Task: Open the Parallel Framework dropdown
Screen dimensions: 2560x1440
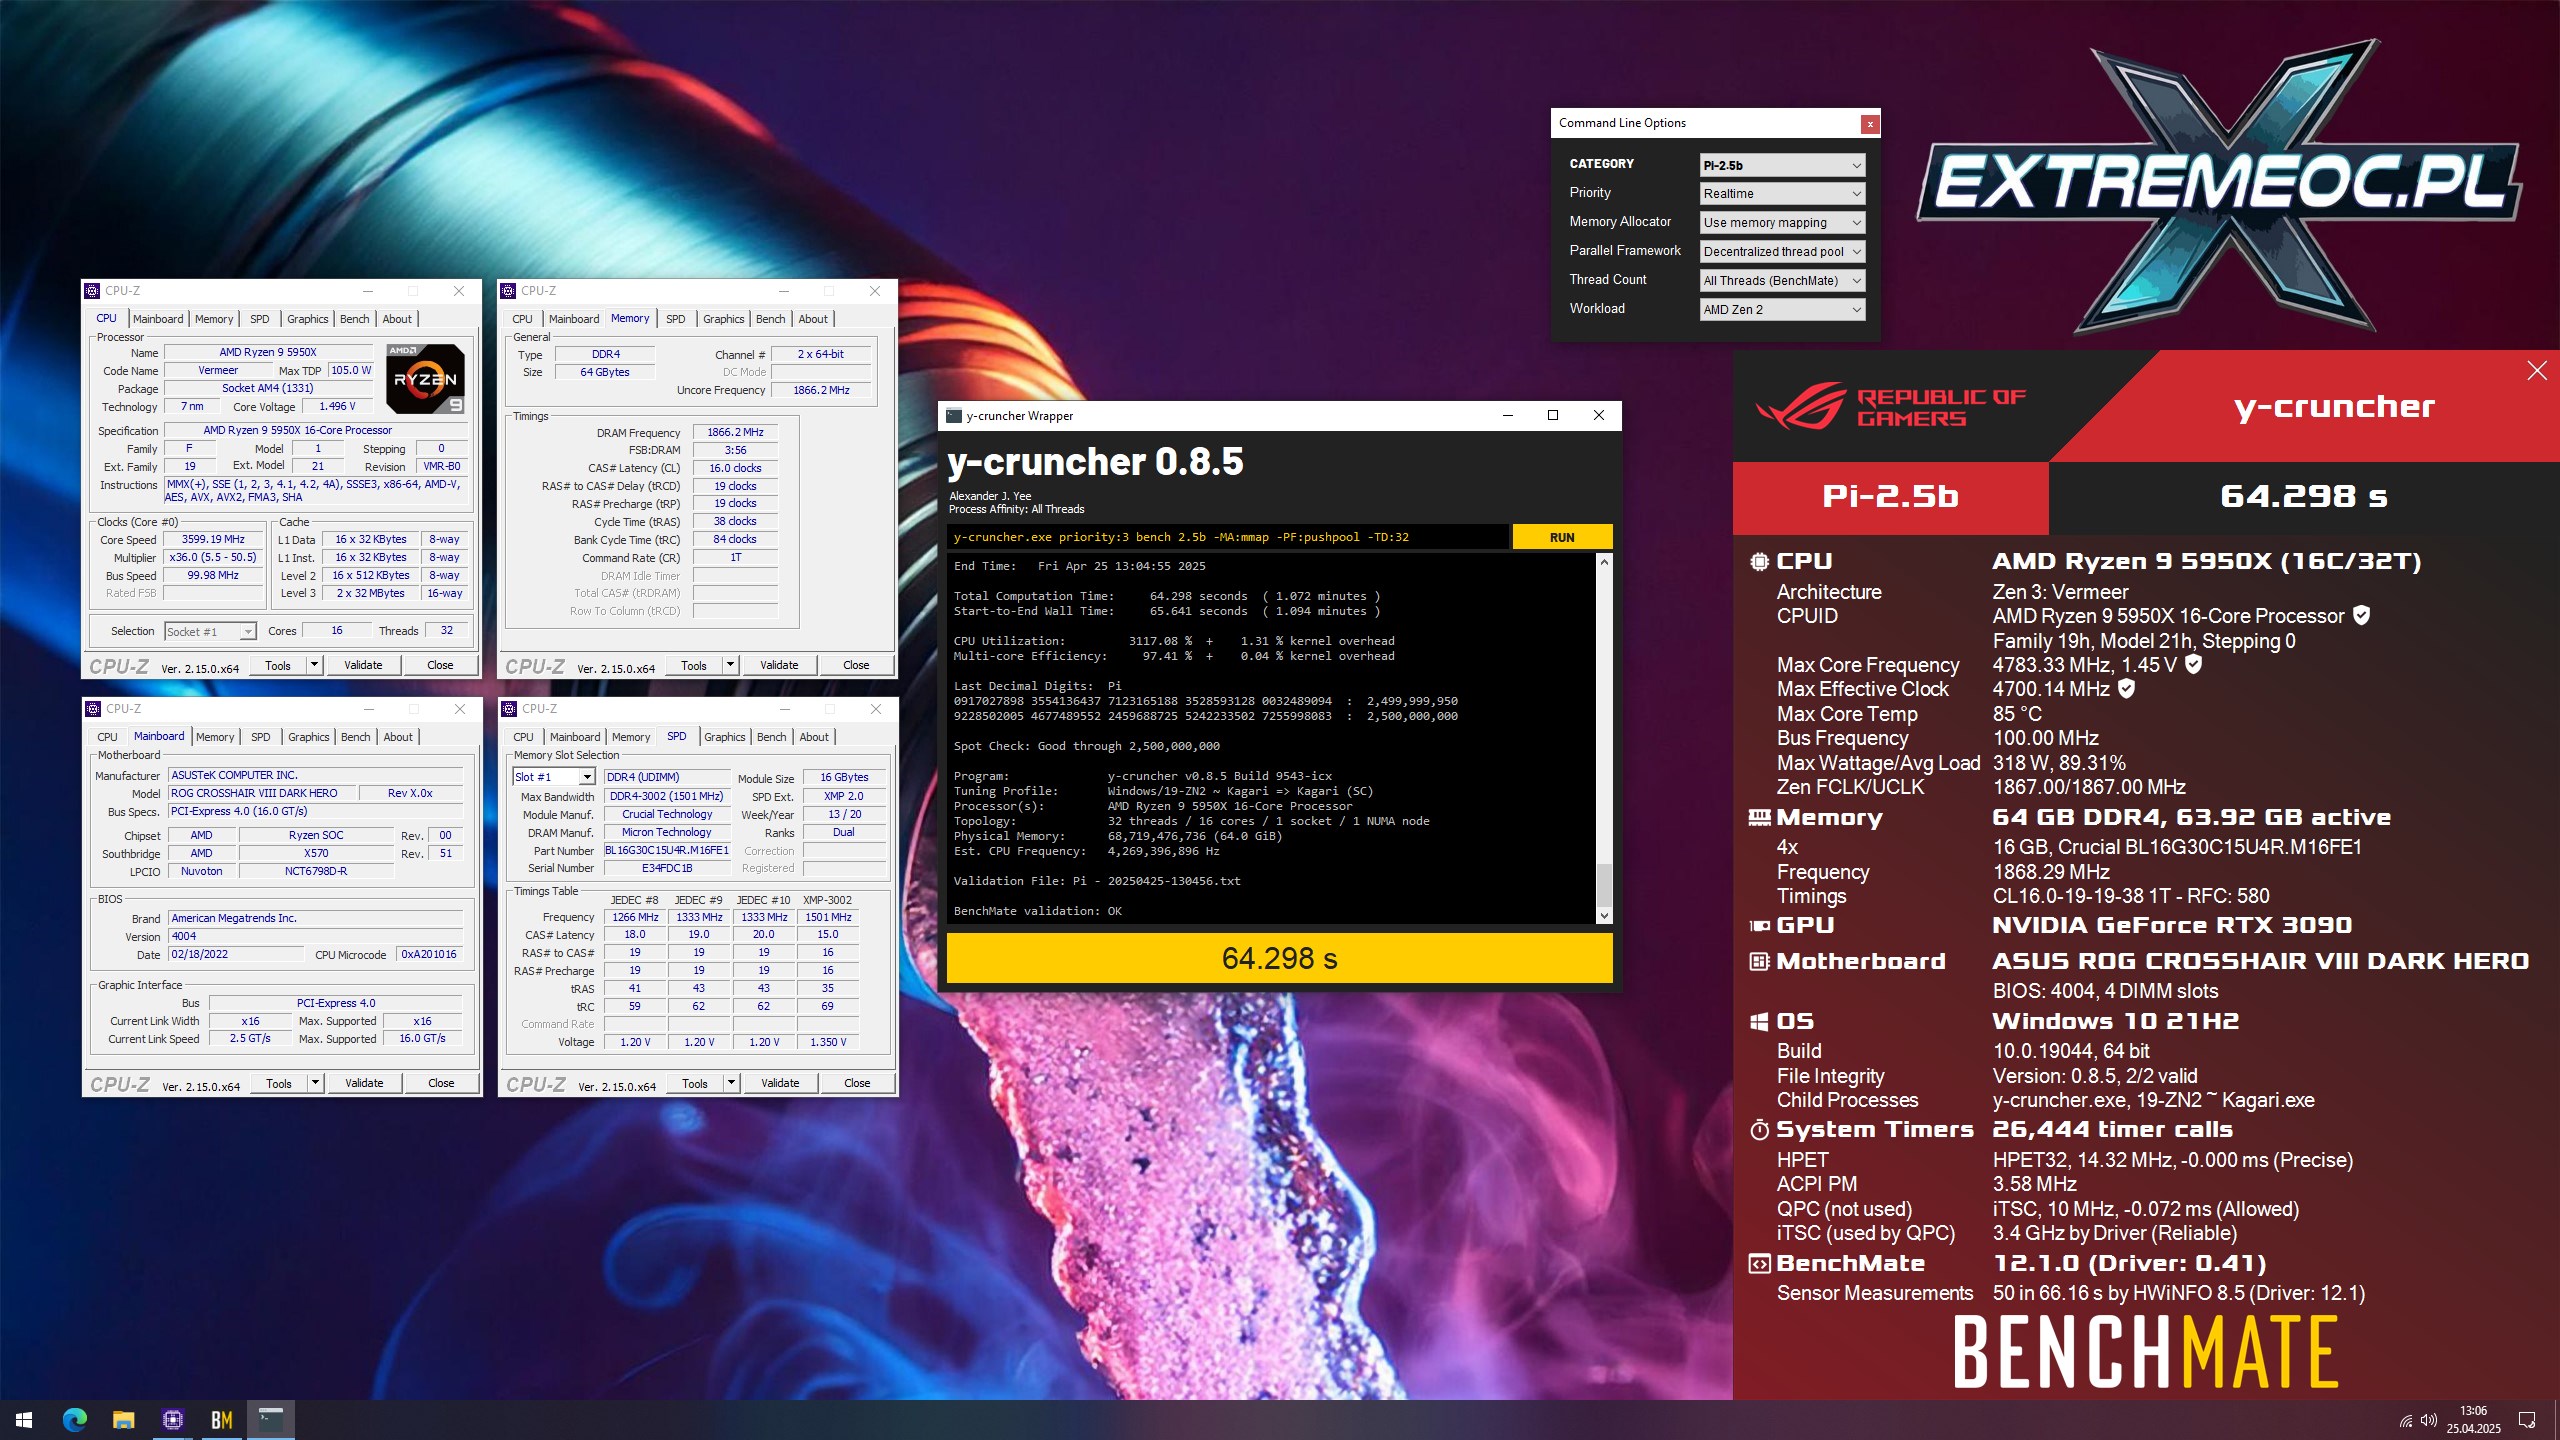Action: point(1782,252)
